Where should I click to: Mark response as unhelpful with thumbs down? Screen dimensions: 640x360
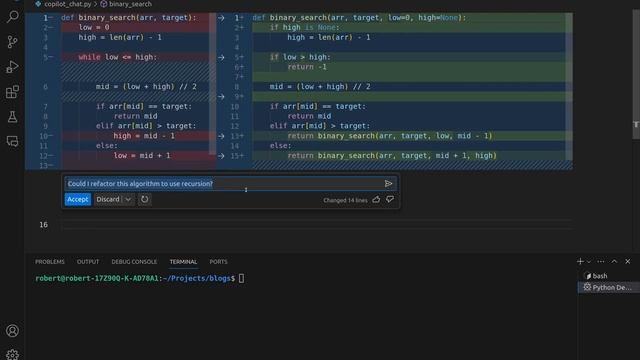tap(390, 199)
